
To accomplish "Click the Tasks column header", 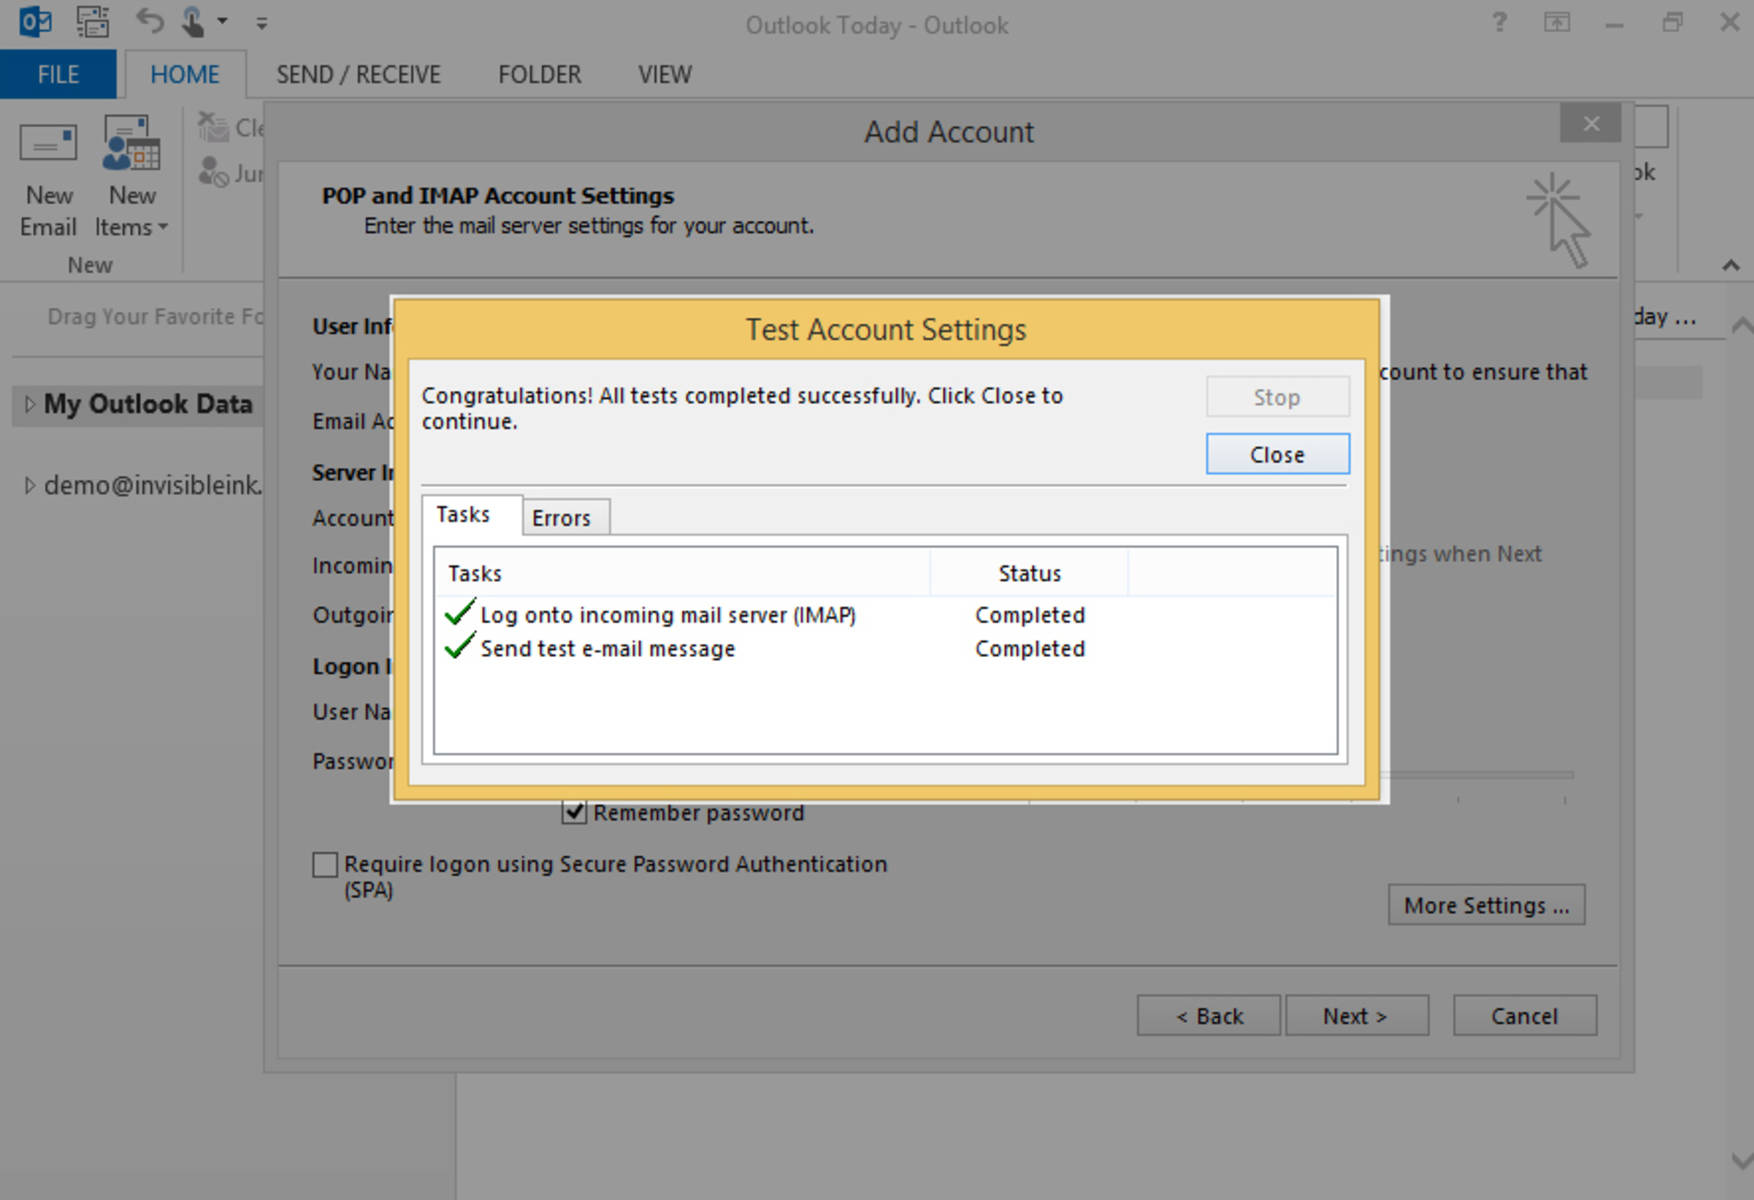I will [x=682, y=573].
